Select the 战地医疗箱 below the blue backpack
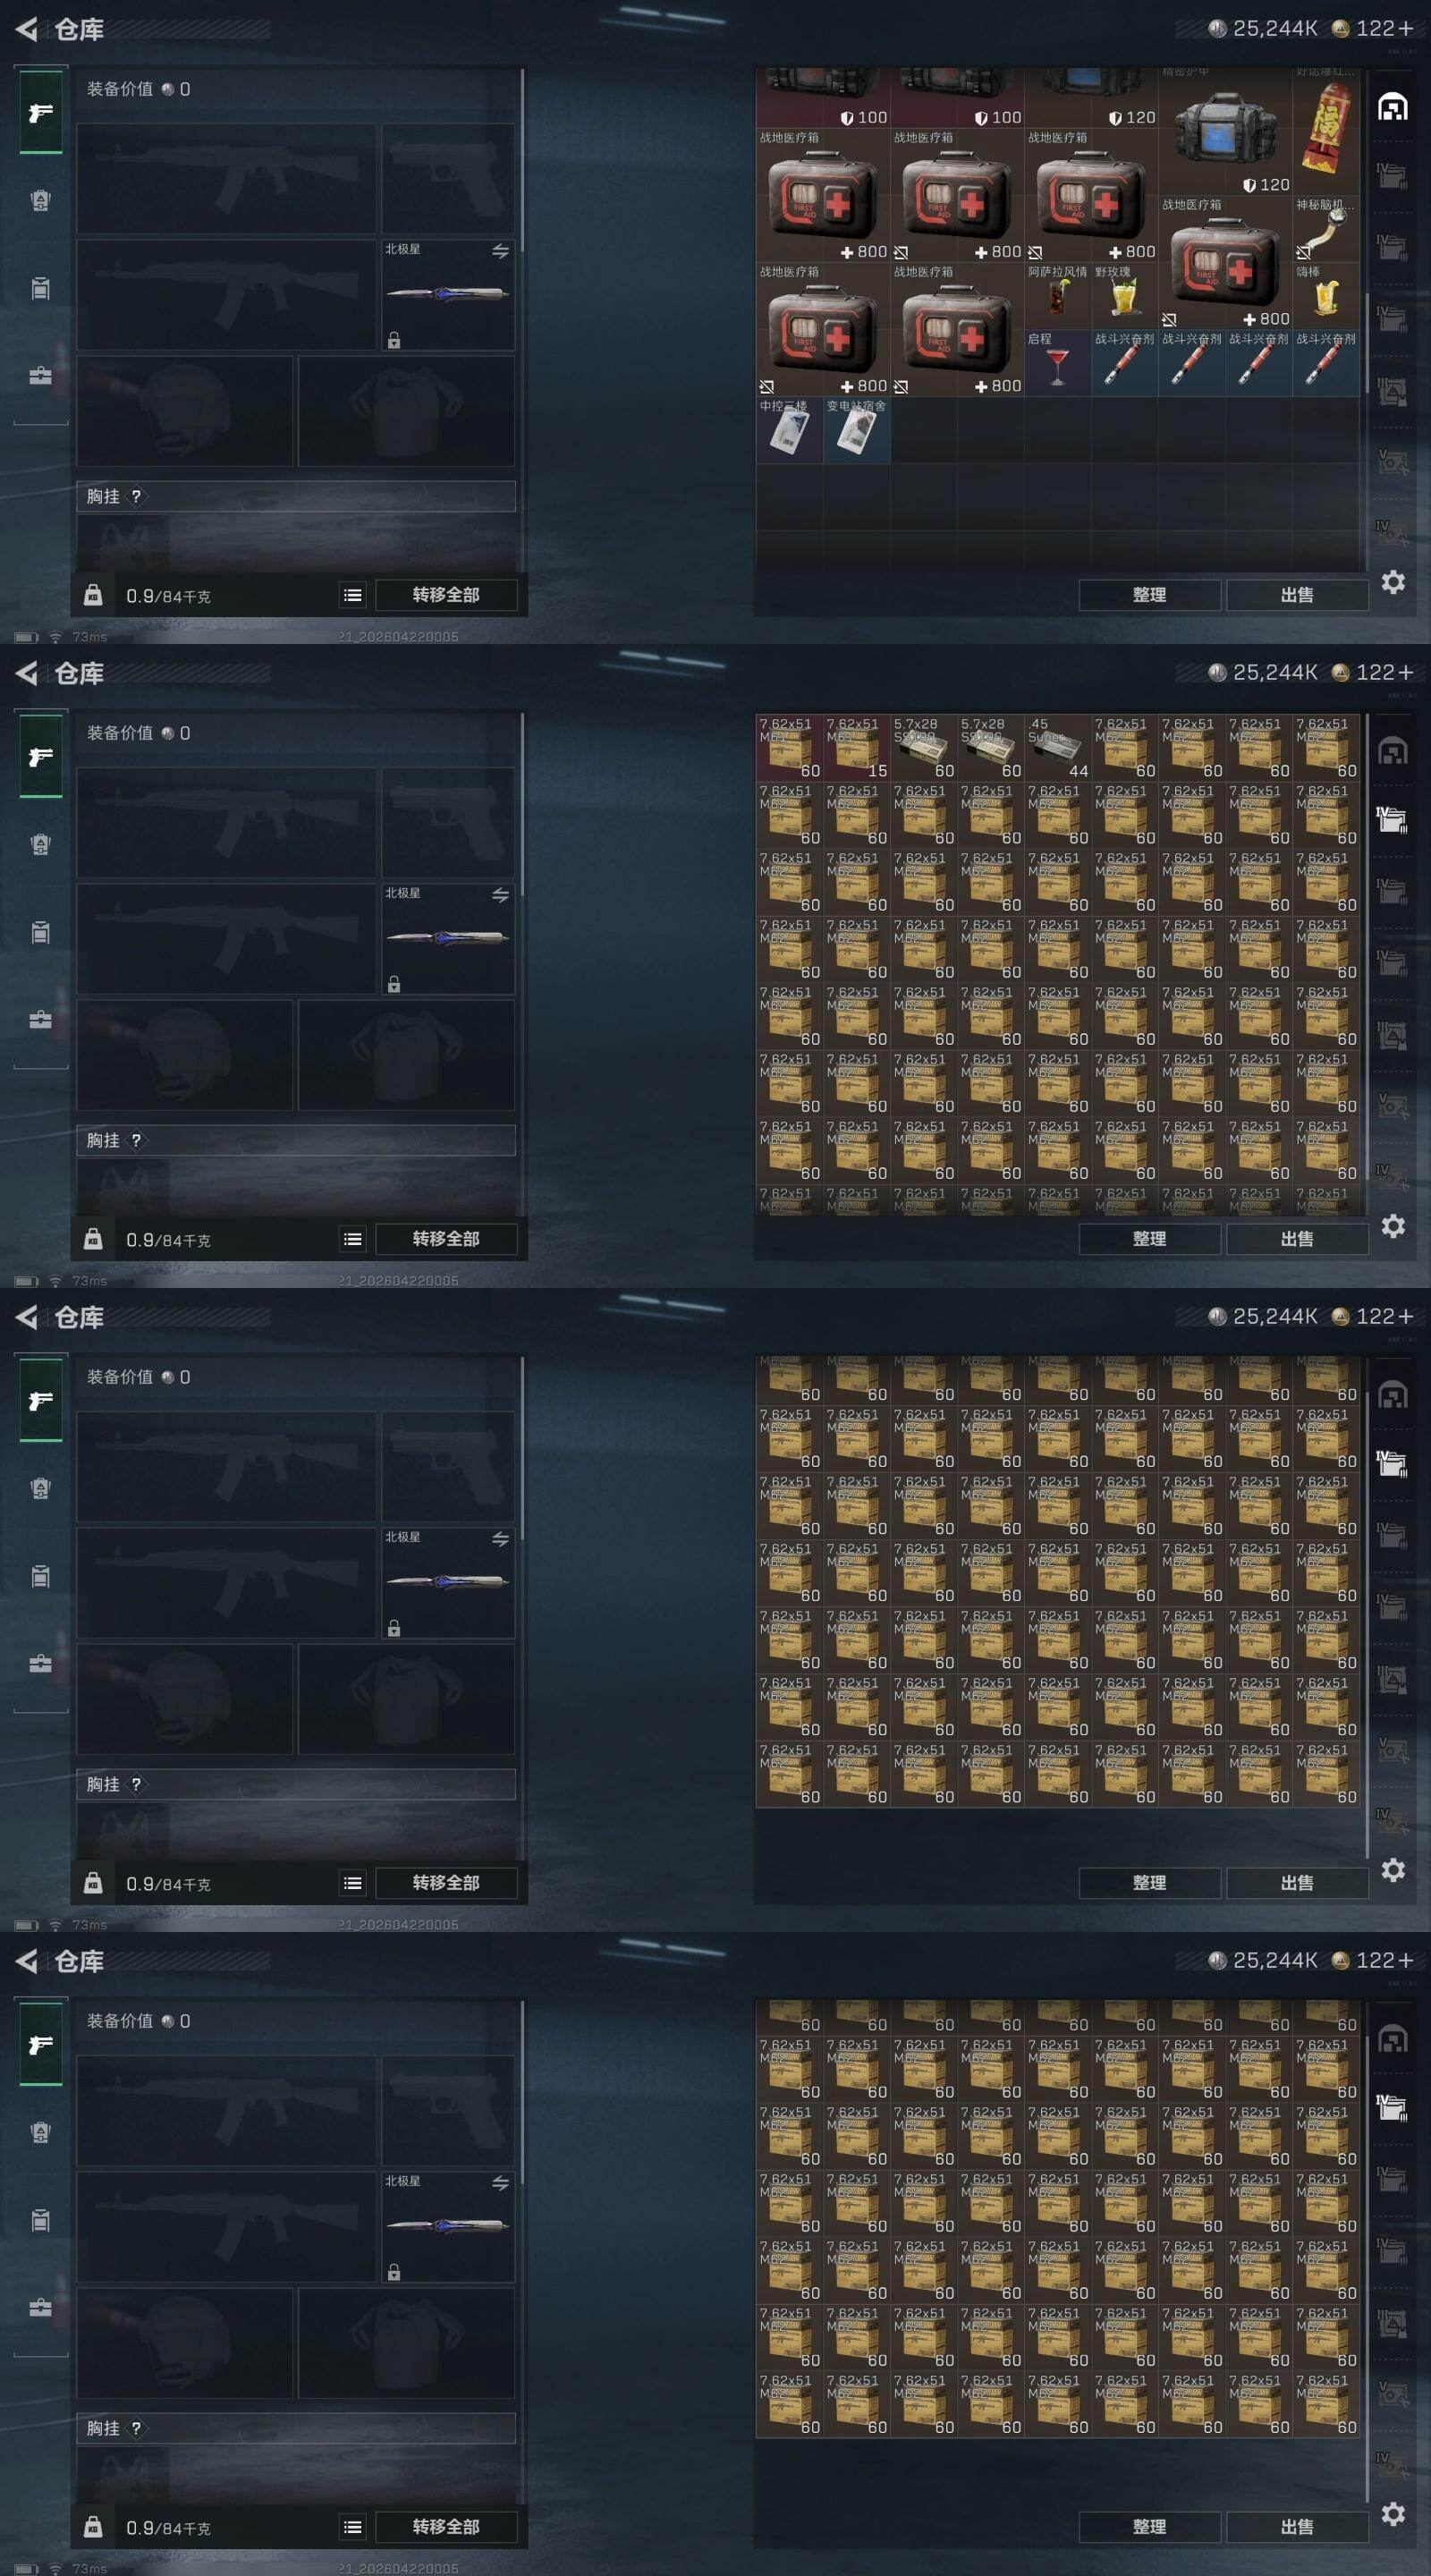1431x2576 pixels. point(1225,262)
